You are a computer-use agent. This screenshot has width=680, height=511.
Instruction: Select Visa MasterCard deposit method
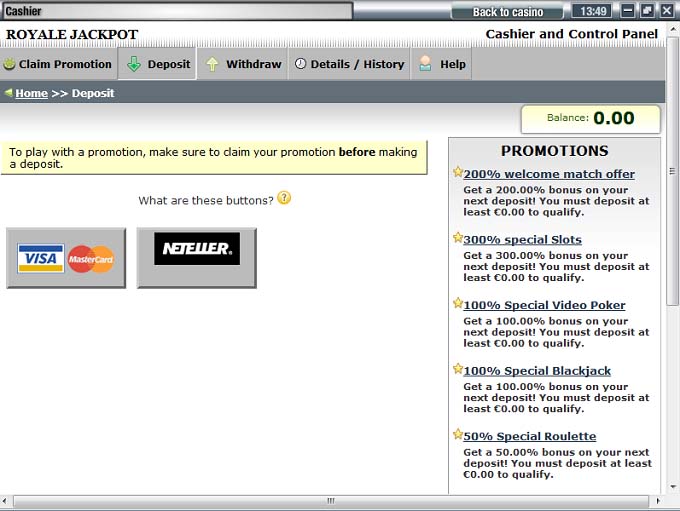[x=66, y=258]
